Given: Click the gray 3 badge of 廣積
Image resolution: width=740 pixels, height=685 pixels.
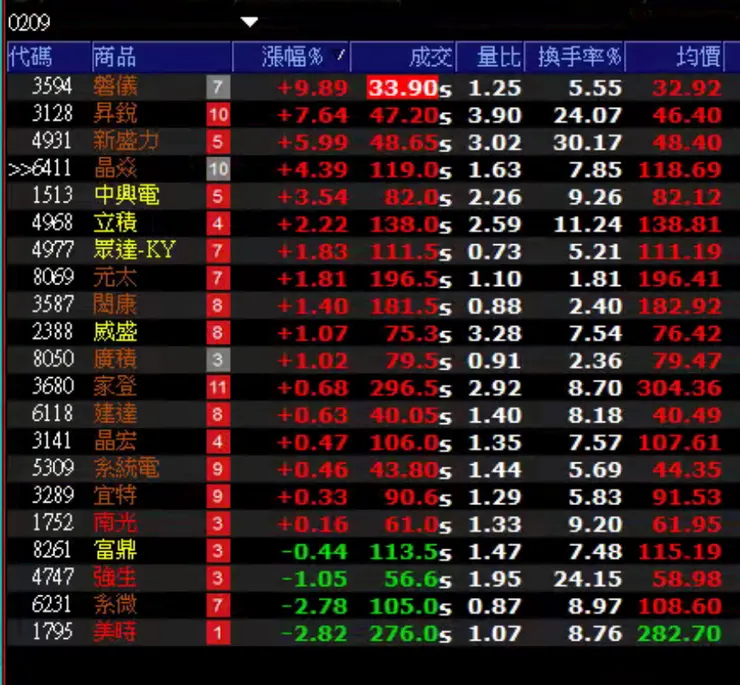Looking at the screenshot, I should (x=218, y=360).
